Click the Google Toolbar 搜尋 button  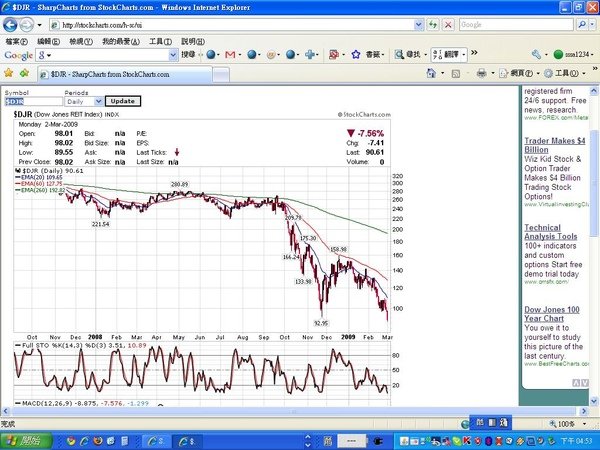[x=188, y=55]
